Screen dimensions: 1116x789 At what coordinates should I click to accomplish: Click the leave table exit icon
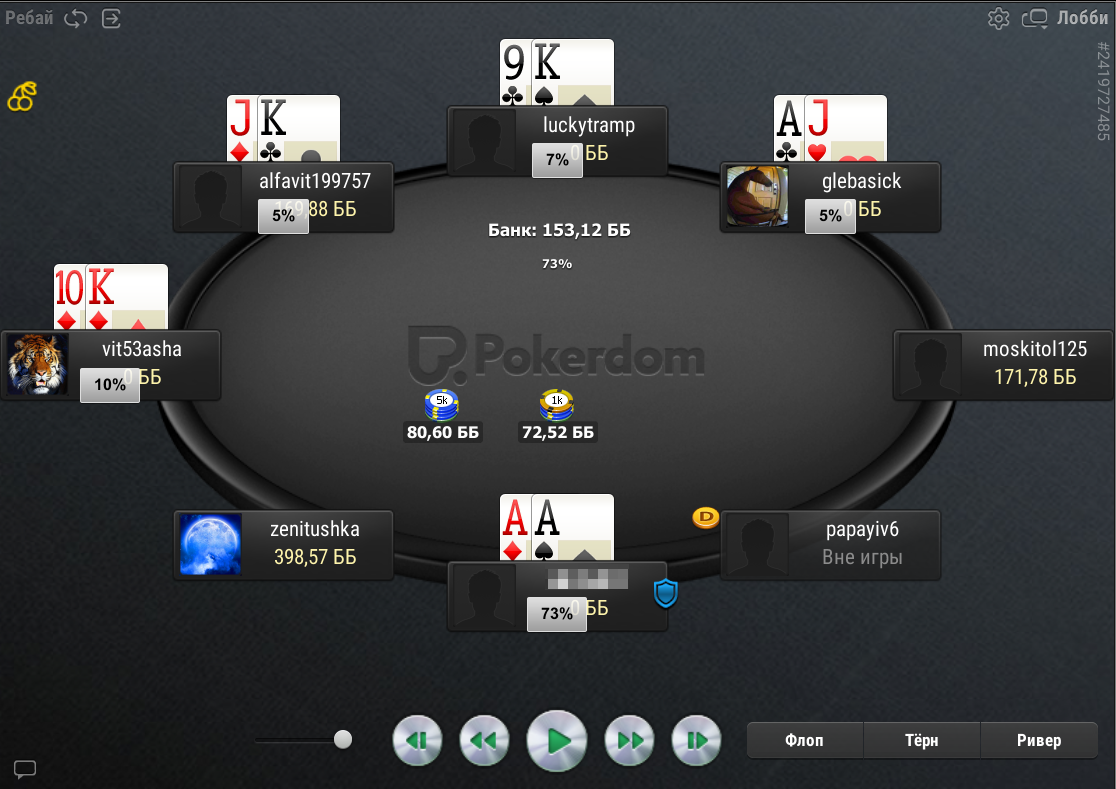(112, 18)
